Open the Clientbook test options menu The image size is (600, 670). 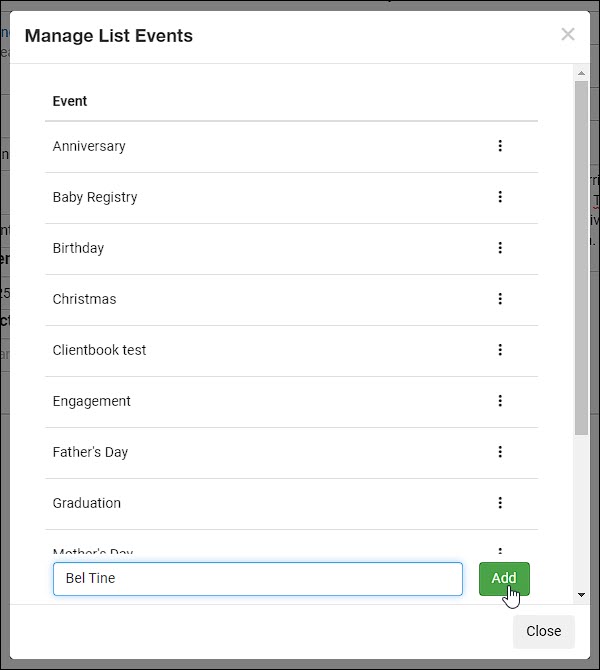500,350
